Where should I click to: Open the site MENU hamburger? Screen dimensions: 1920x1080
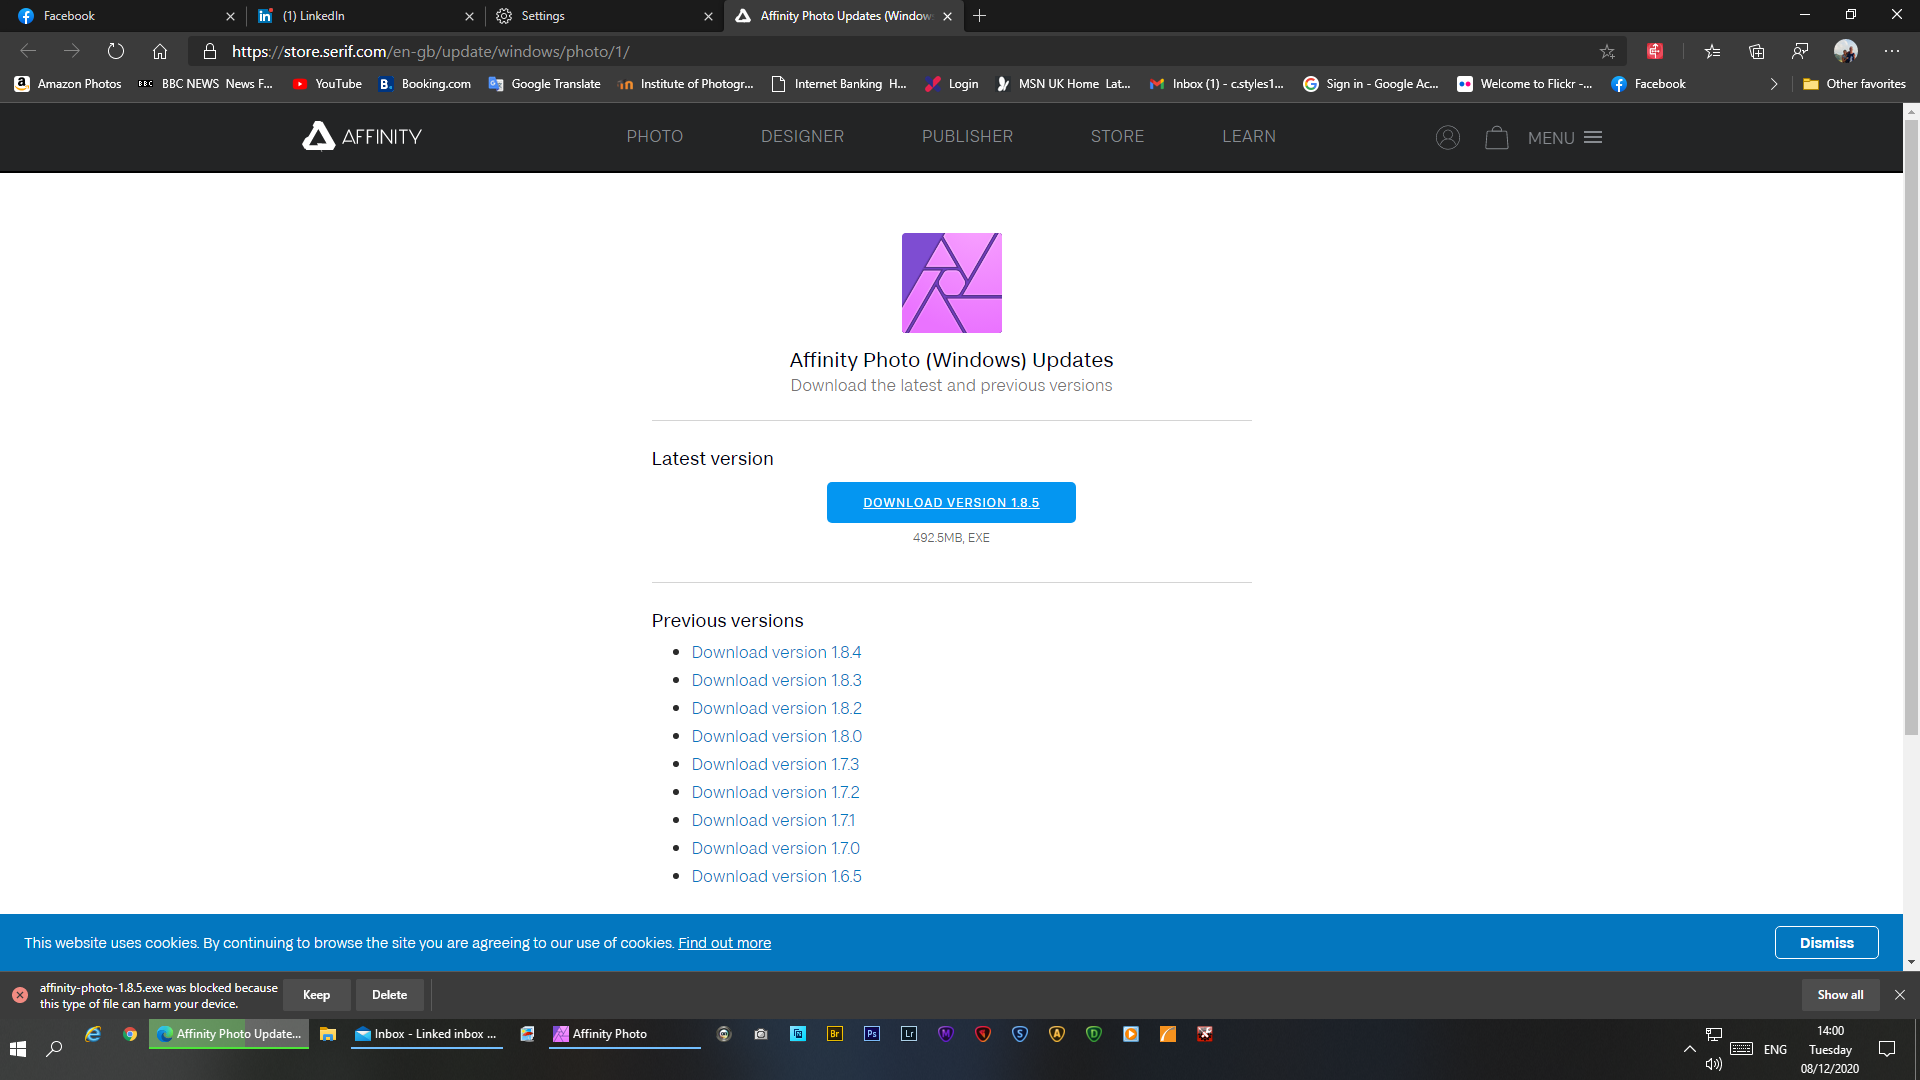pyautogui.click(x=1565, y=137)
